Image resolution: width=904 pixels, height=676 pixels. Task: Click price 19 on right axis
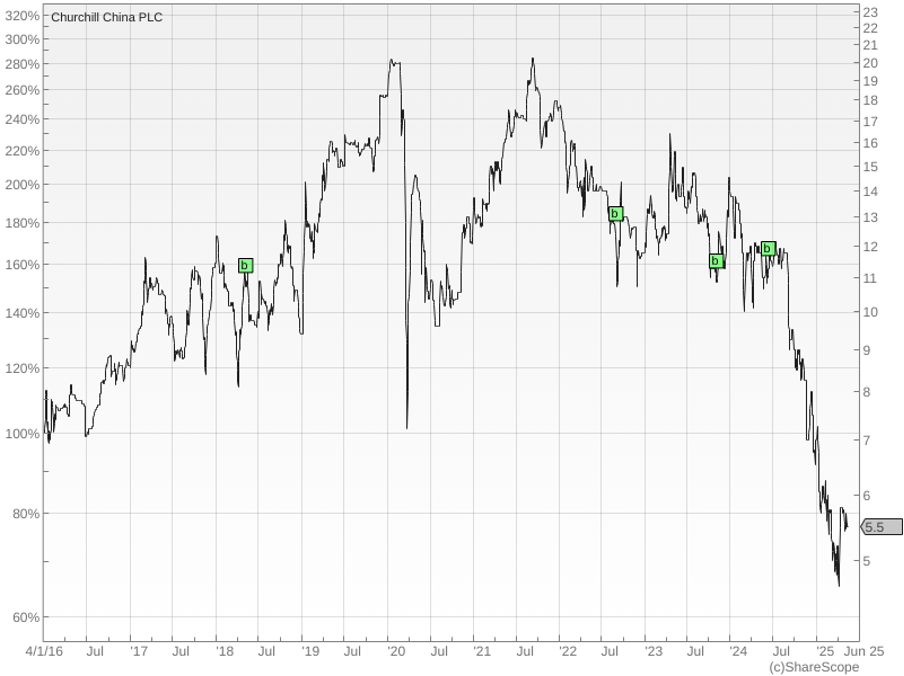pyautogui.click(x=871, y=81)
